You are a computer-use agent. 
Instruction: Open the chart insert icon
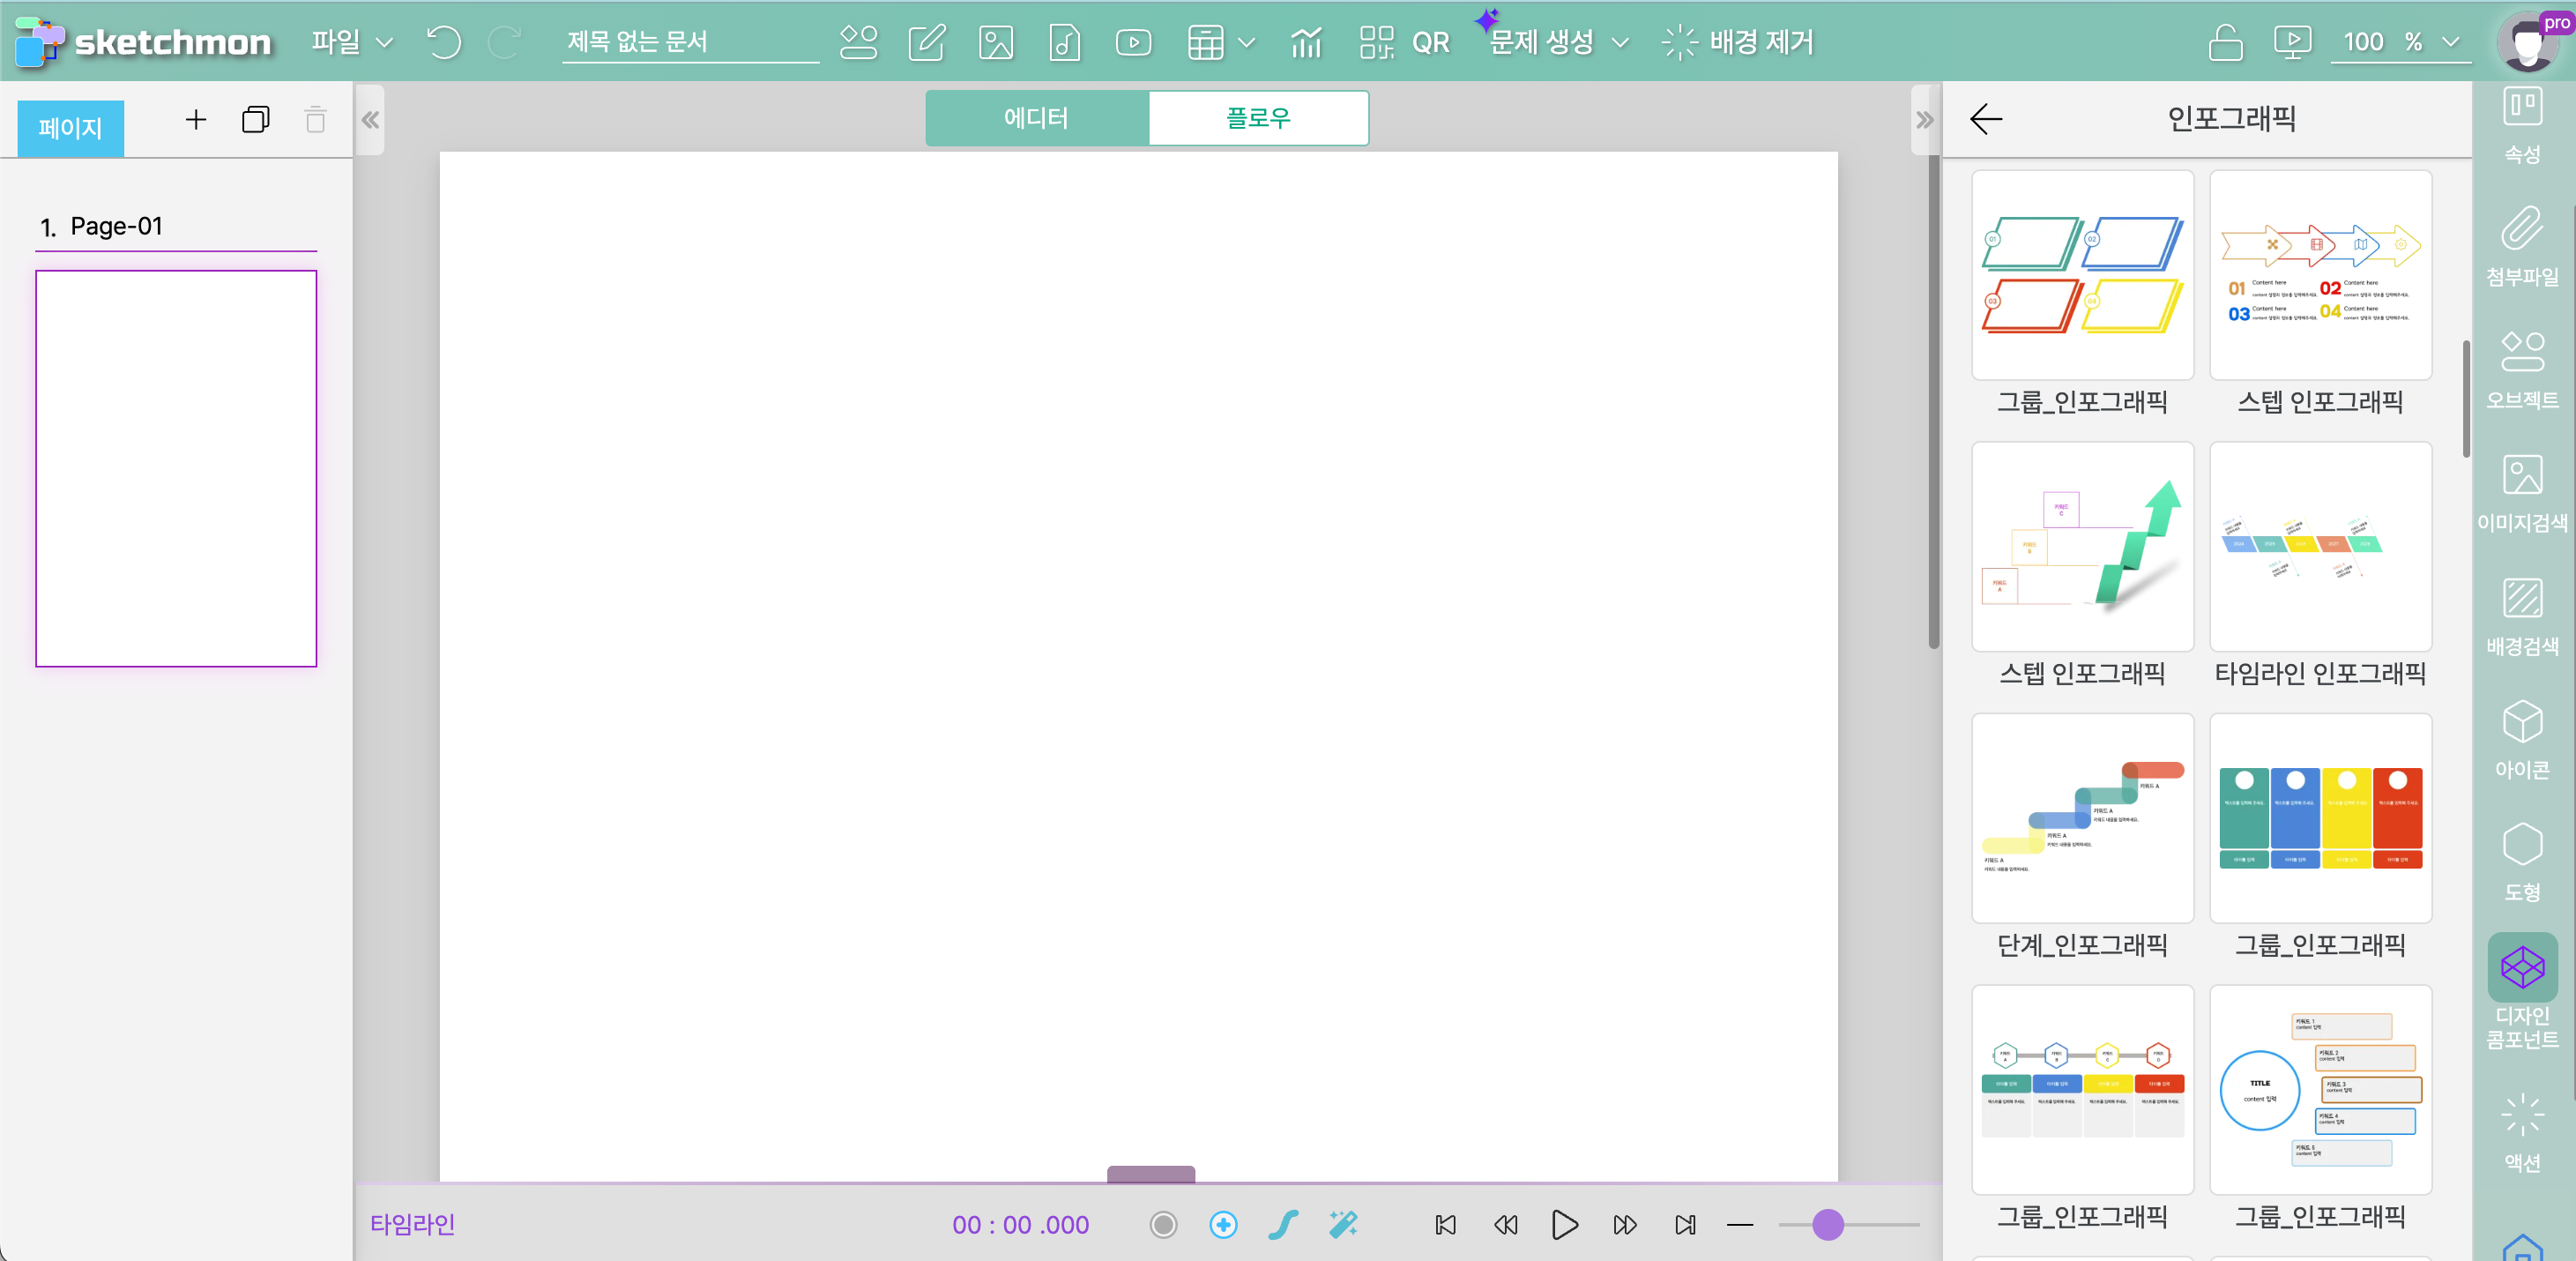point(1306,42)
